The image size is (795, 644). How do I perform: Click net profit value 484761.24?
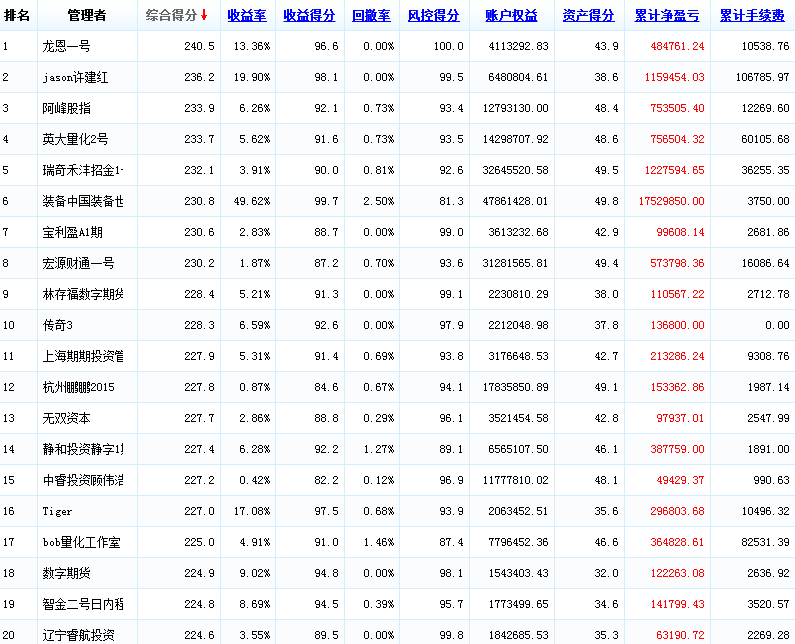tap(677, 46)
